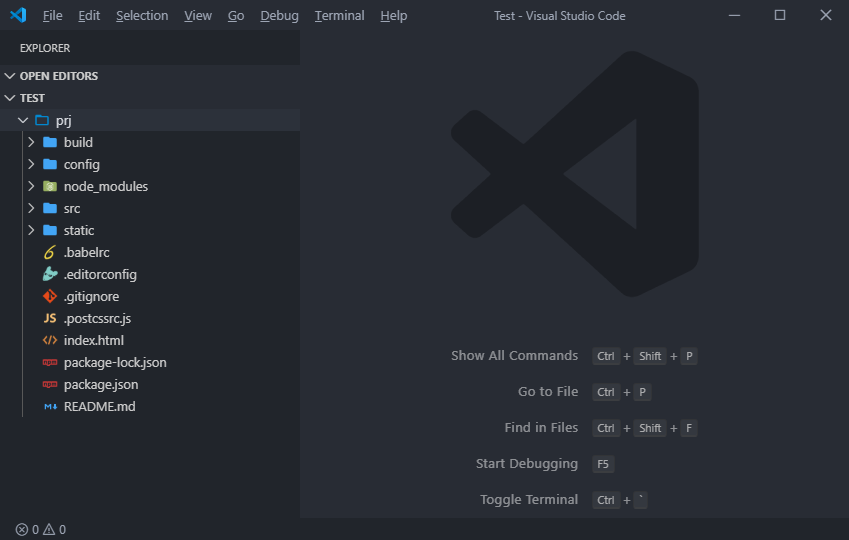
Task: Maximize the Visual Studio Code window
Action: tap(780, 15)
